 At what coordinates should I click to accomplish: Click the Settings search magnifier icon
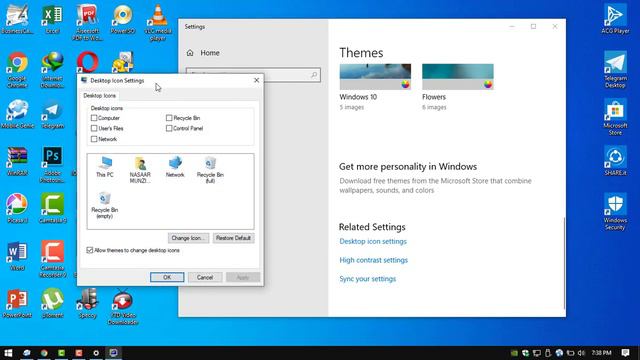pos(314,75)
